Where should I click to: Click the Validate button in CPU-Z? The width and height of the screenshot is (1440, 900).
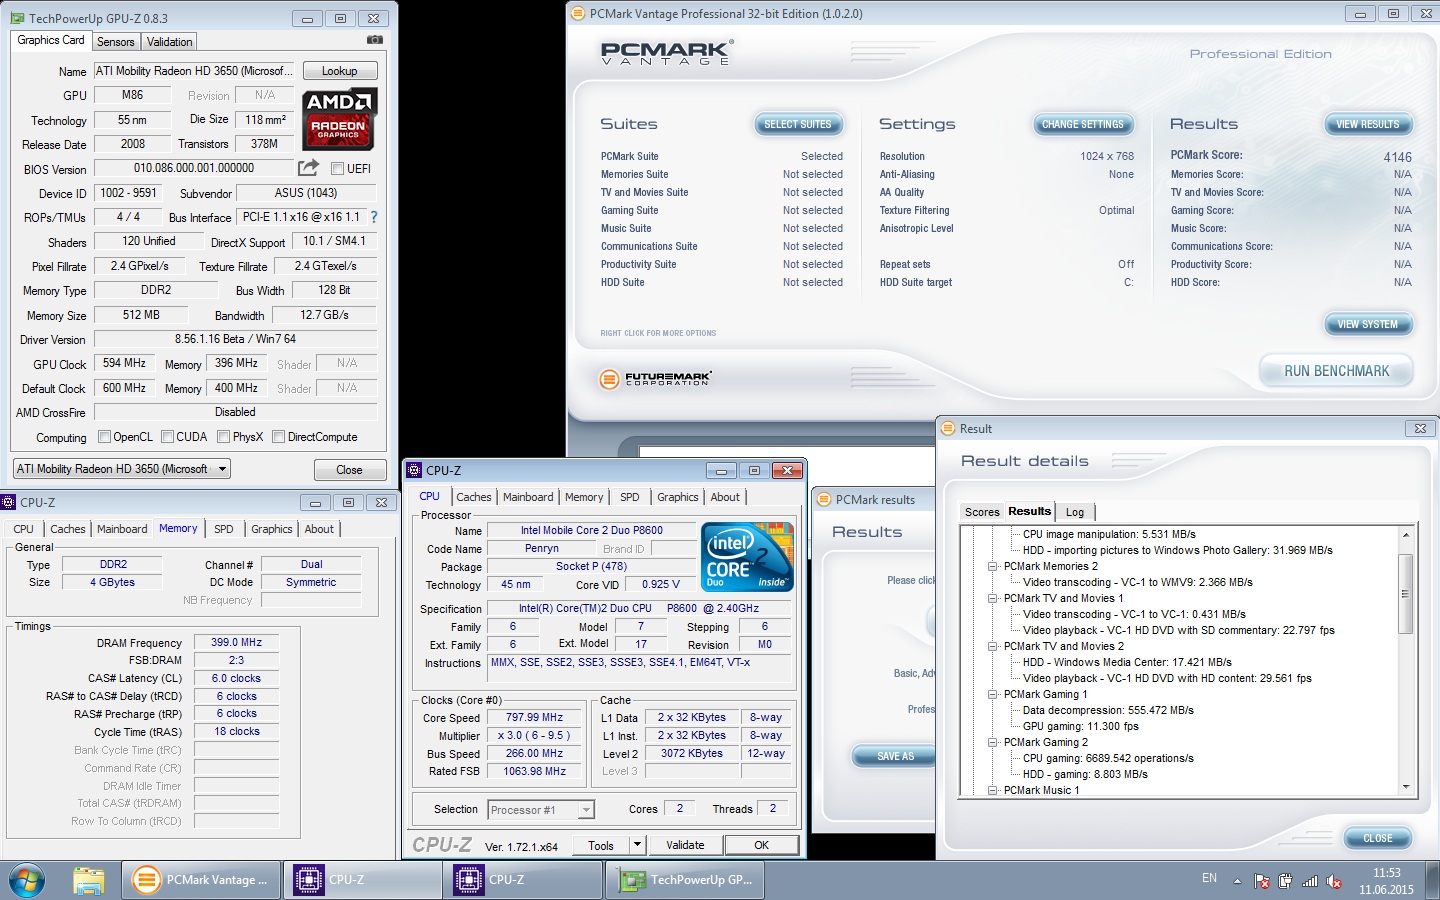[x=685, y=845]
